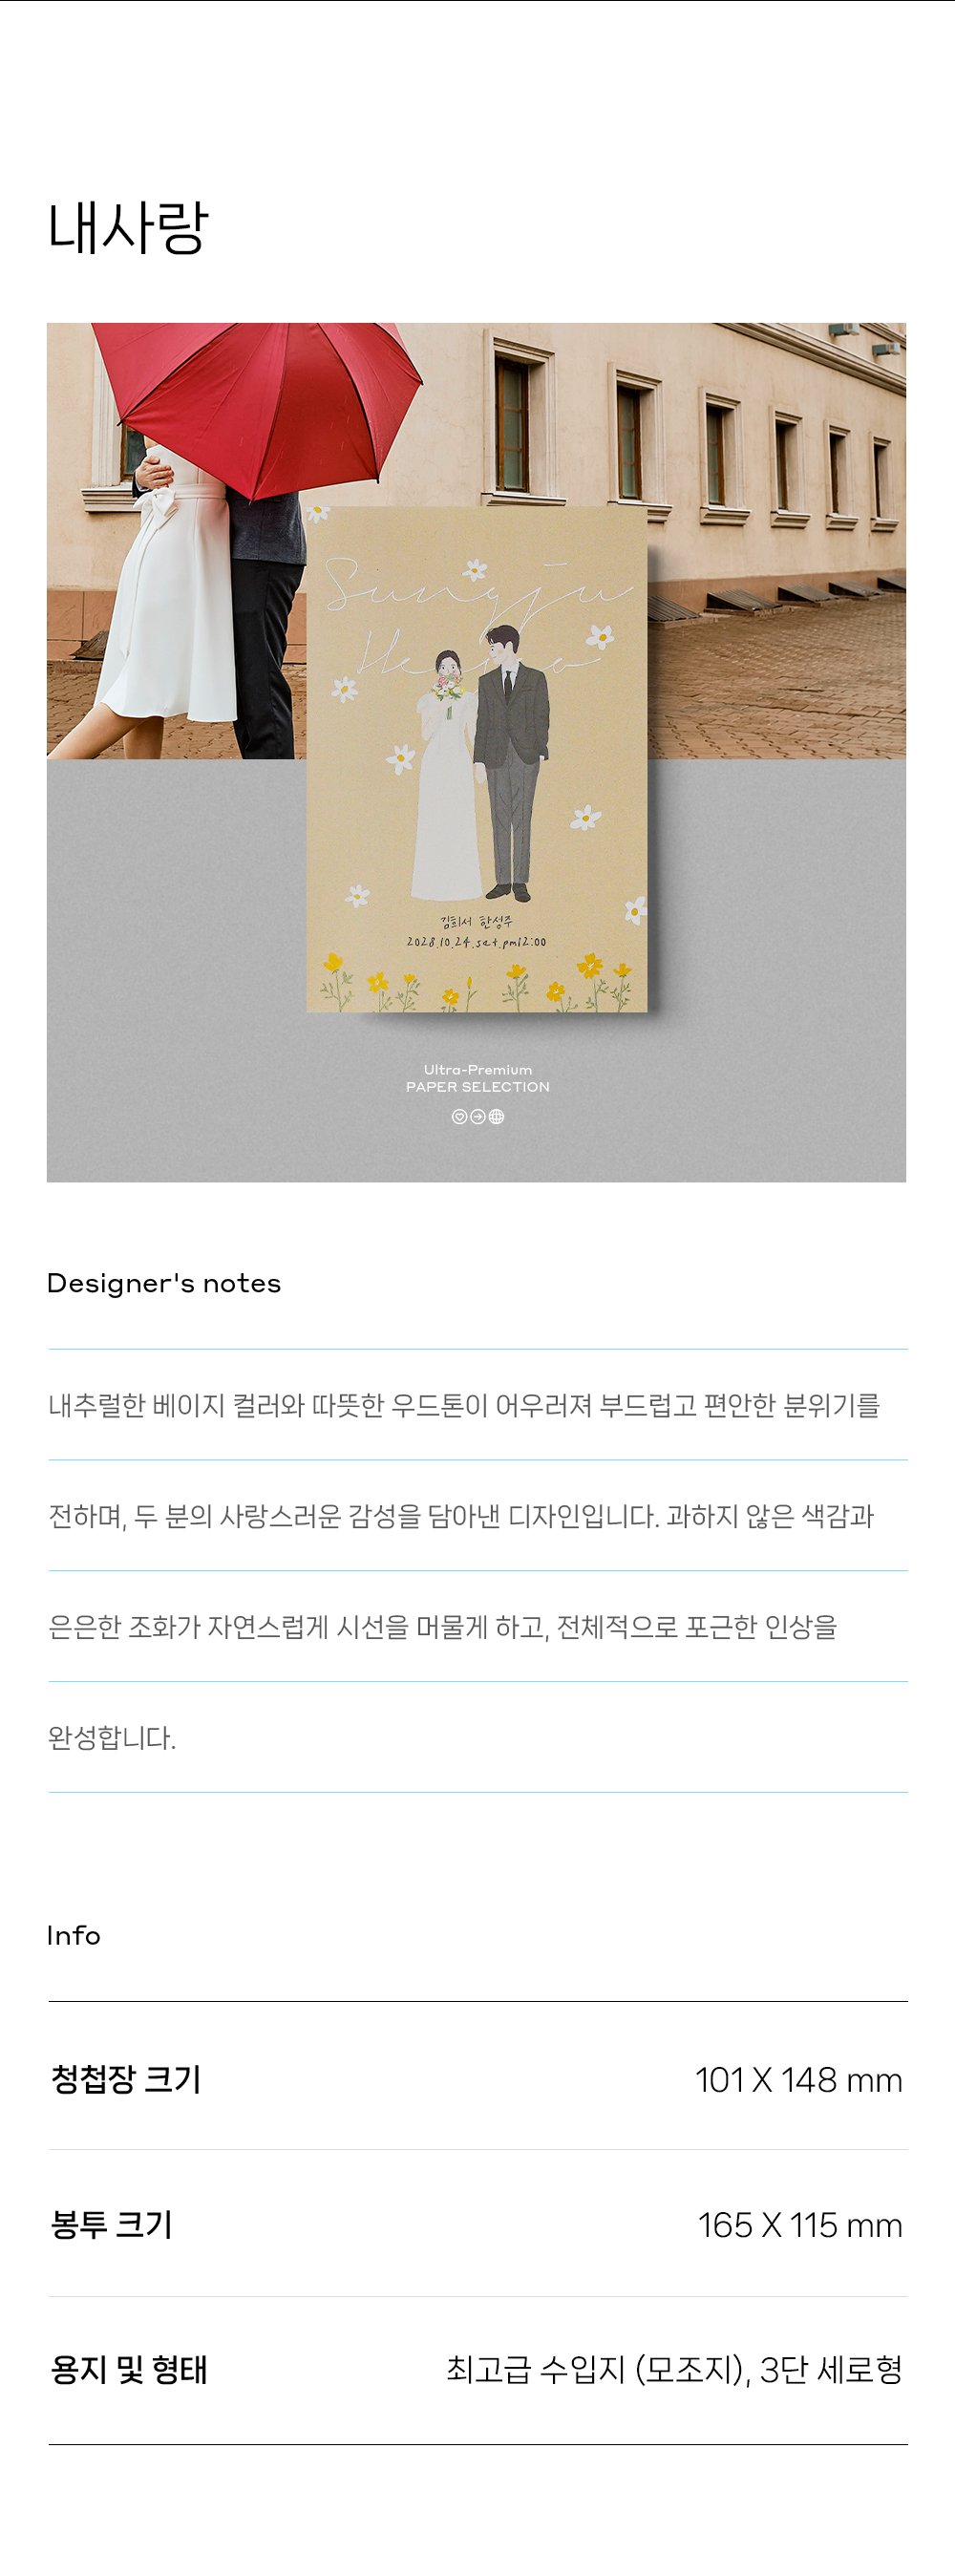Click the 완성합니다 note line

112,1737
